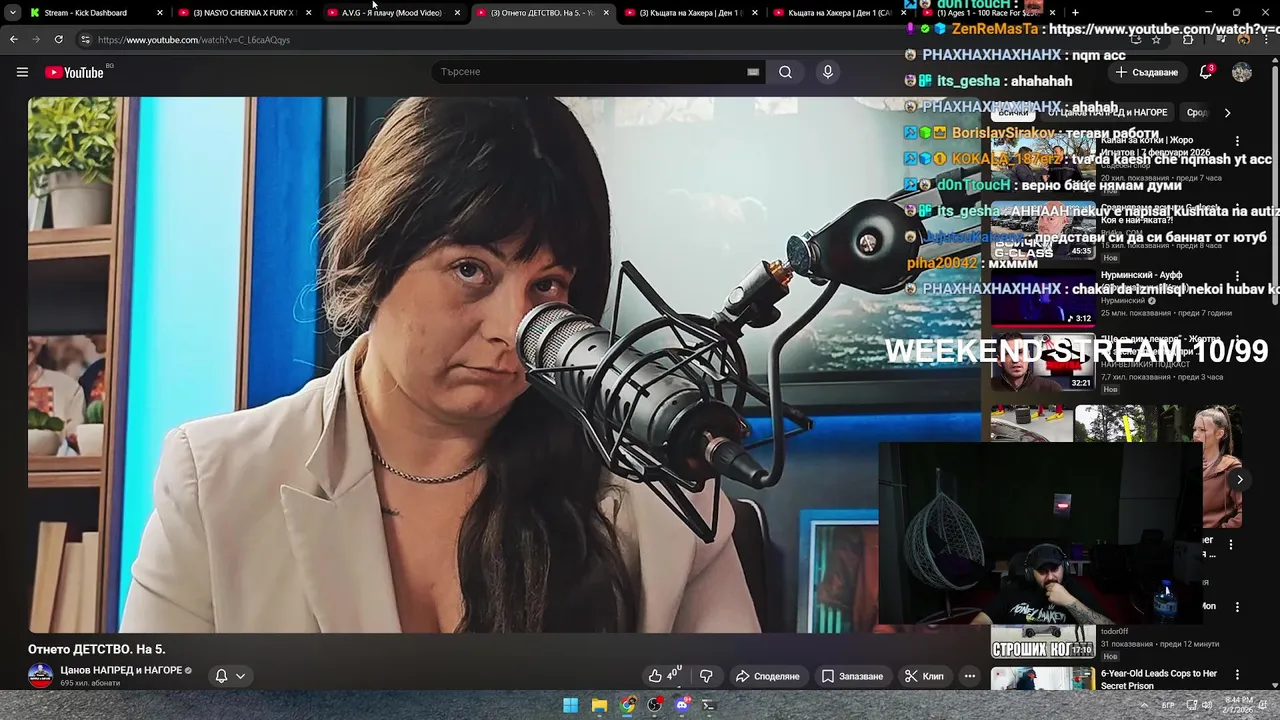1280x720 pixels.
Task: Open channel link 'Цанов НАПРЕД и НАГОРЕ'
Action: [121, 670]
